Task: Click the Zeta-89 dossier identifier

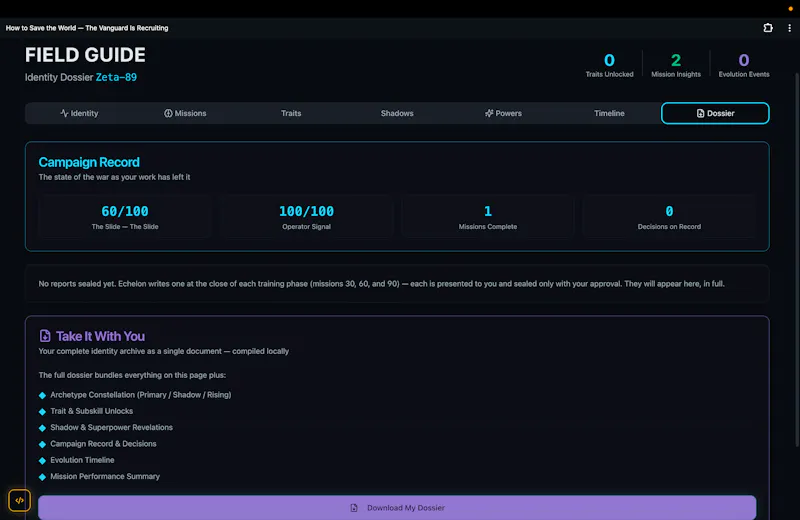Action: tap(116, 78)
